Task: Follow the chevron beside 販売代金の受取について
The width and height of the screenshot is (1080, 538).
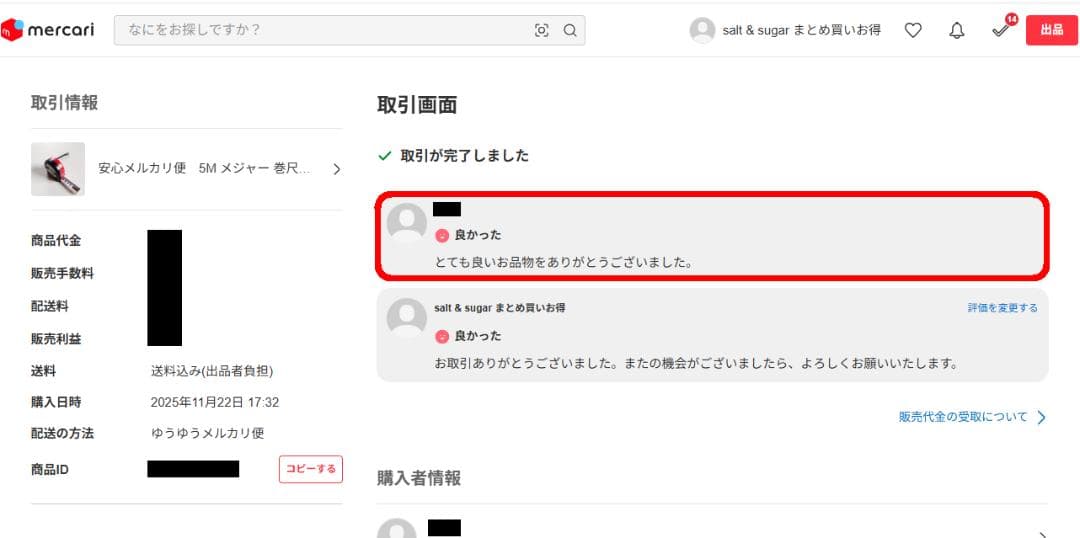Action: [x=1041, y=417]
